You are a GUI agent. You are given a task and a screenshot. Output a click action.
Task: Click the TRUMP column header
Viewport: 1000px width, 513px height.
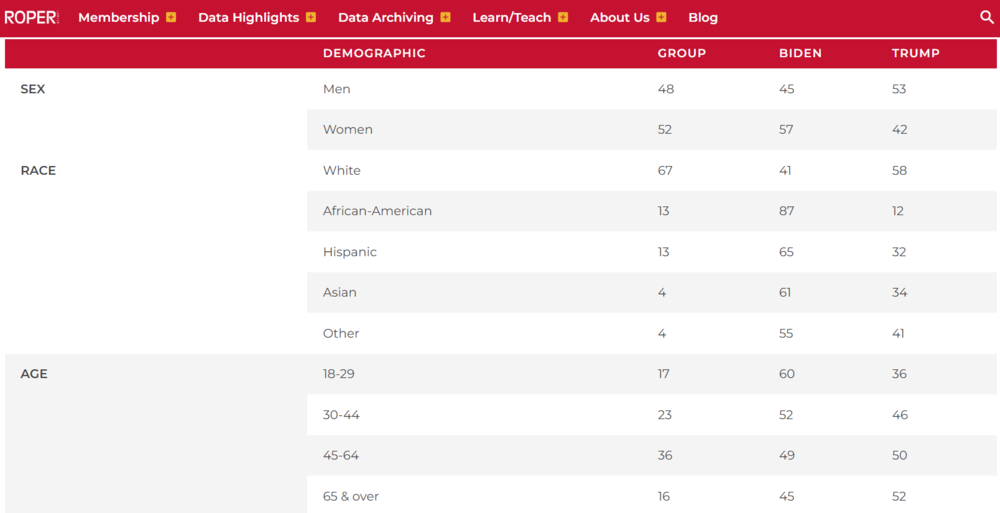[916, 53]
